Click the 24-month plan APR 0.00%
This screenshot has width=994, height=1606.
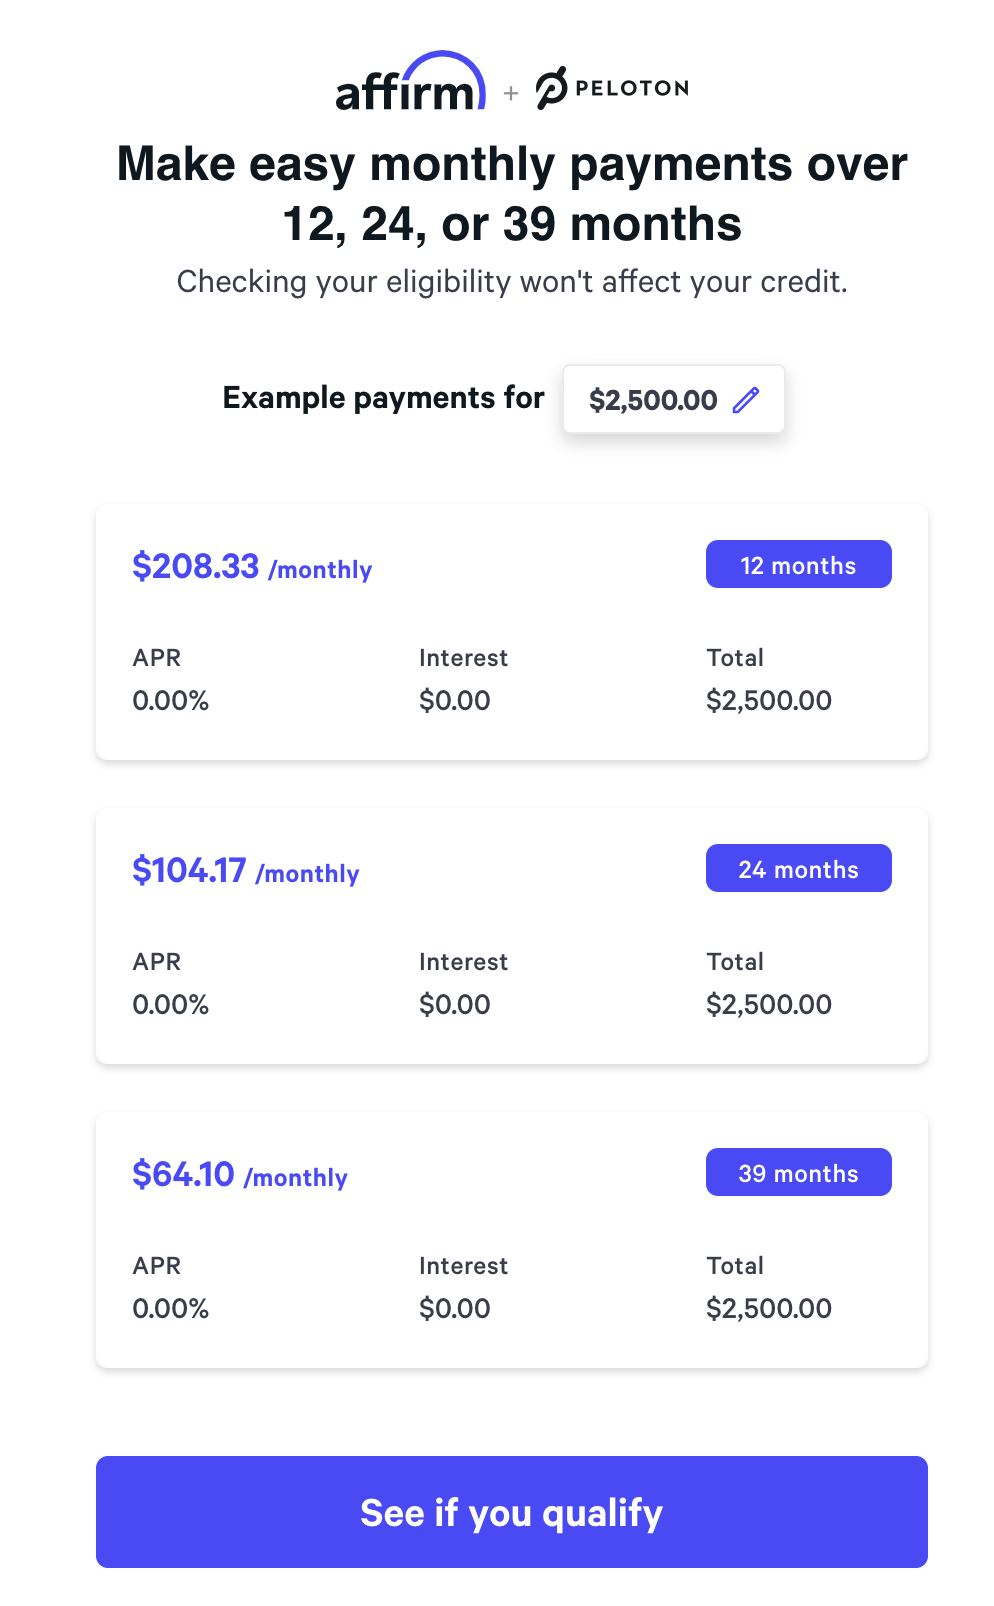click(170, 1004)
